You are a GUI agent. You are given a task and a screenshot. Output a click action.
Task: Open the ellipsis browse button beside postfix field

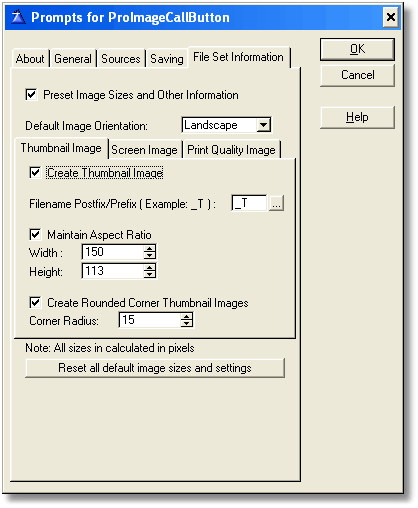(276, 203)
